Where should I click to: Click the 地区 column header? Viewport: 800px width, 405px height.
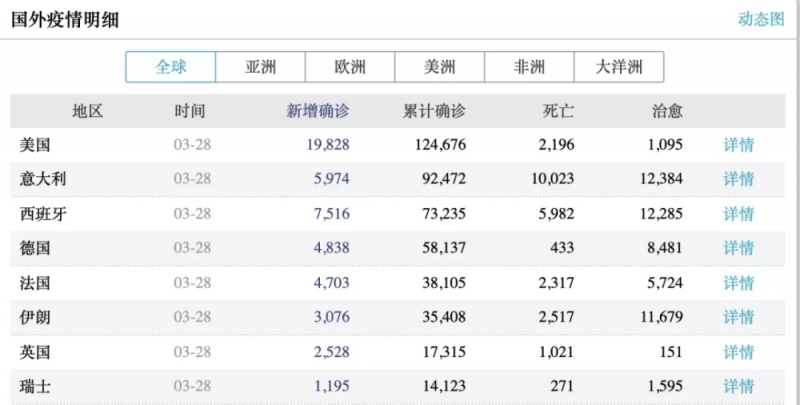pos(88,111)
